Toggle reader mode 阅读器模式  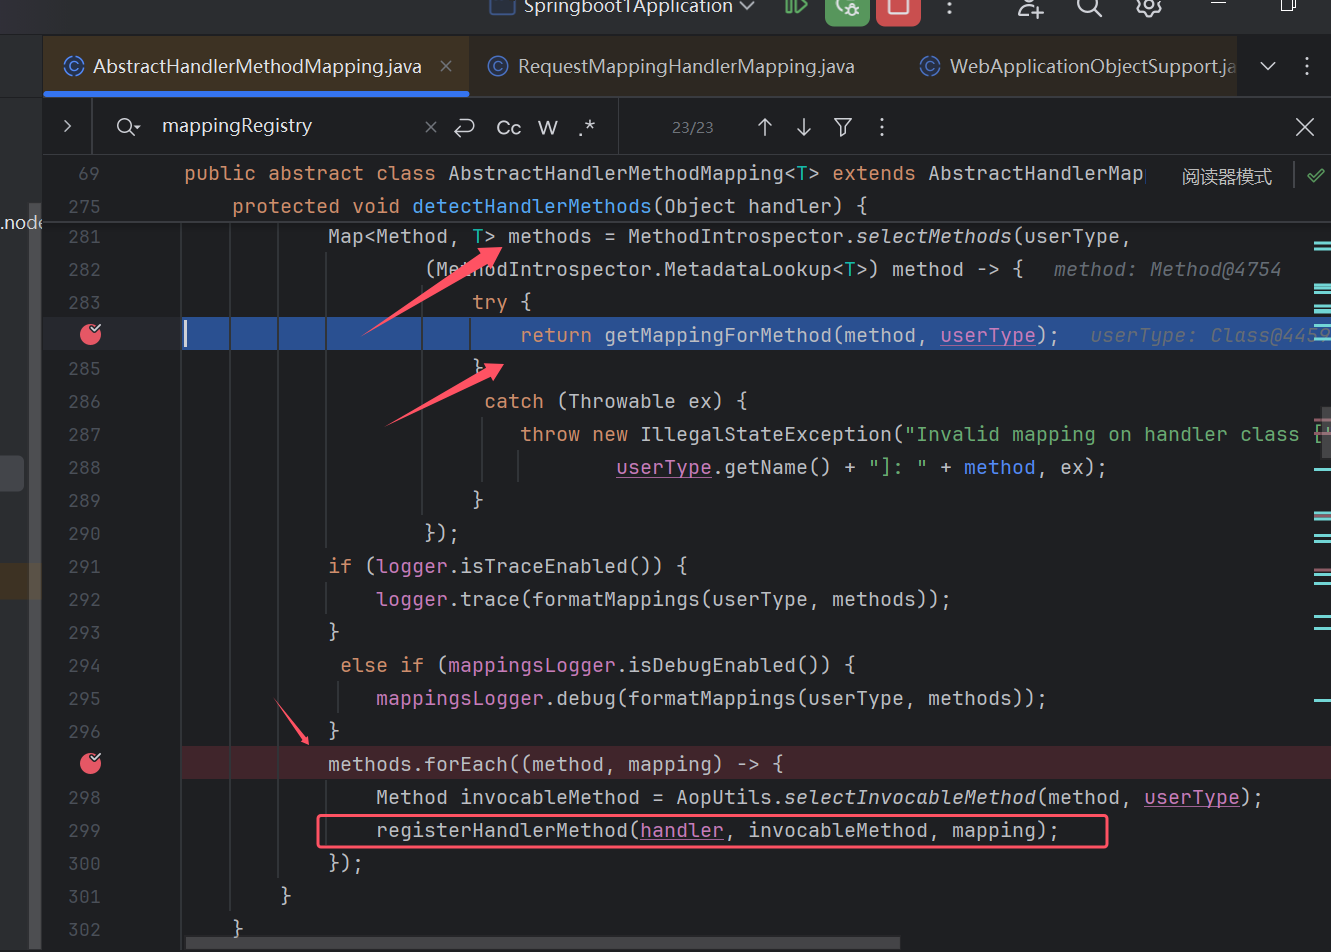click(x=1227, y=176)
